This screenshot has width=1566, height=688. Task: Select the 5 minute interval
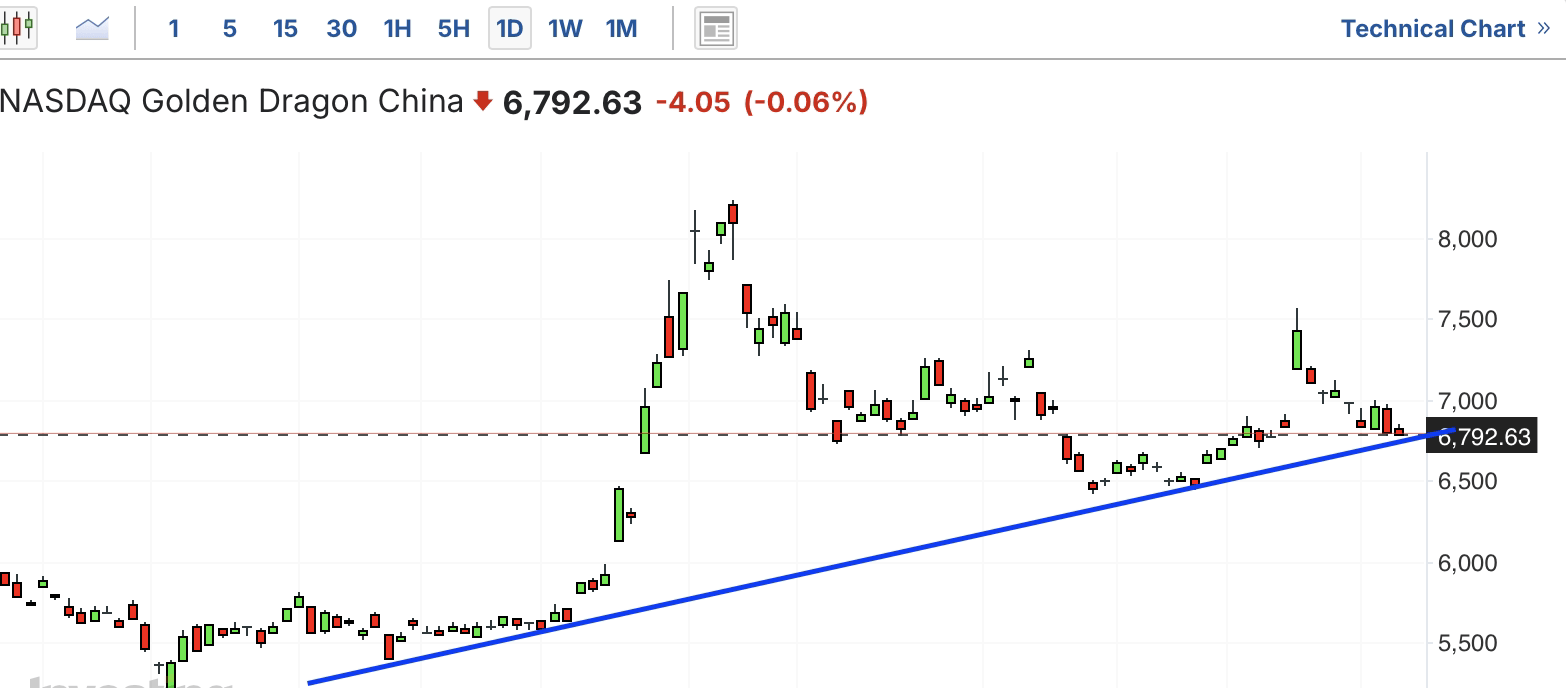(229, 29)
